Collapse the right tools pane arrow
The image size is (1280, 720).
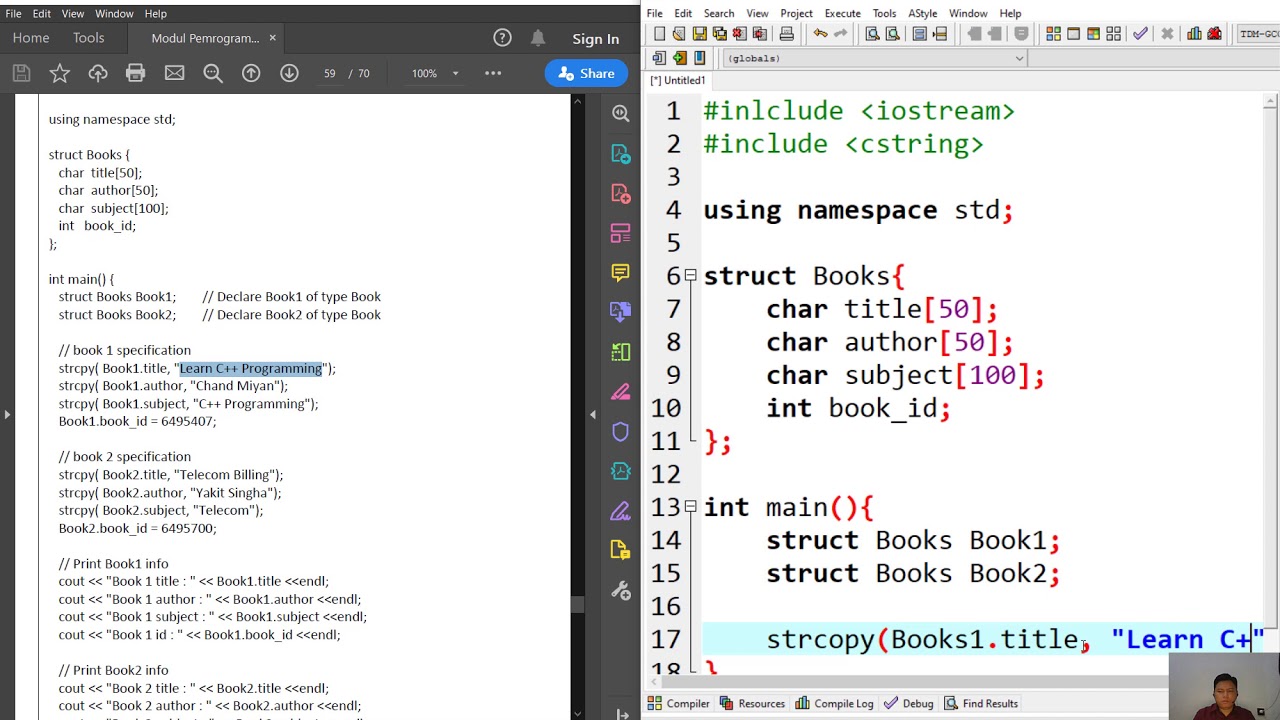click(592, 414)
